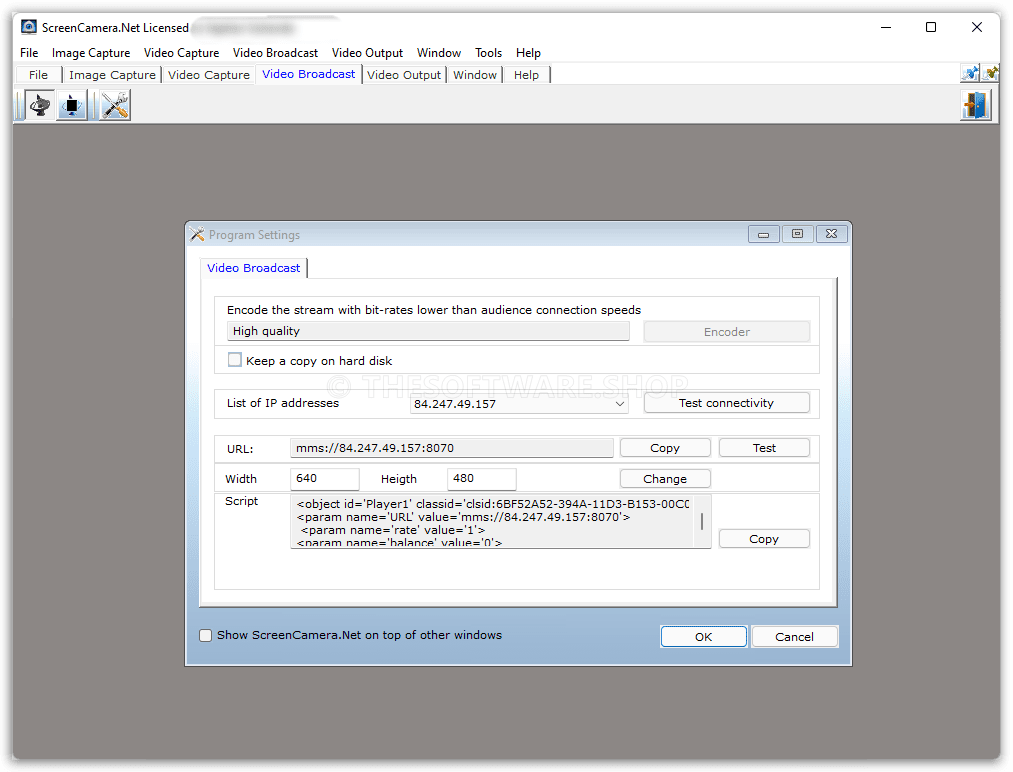
Task: Switch to the Image Capture tab
Action: click(x=112, y=75)
